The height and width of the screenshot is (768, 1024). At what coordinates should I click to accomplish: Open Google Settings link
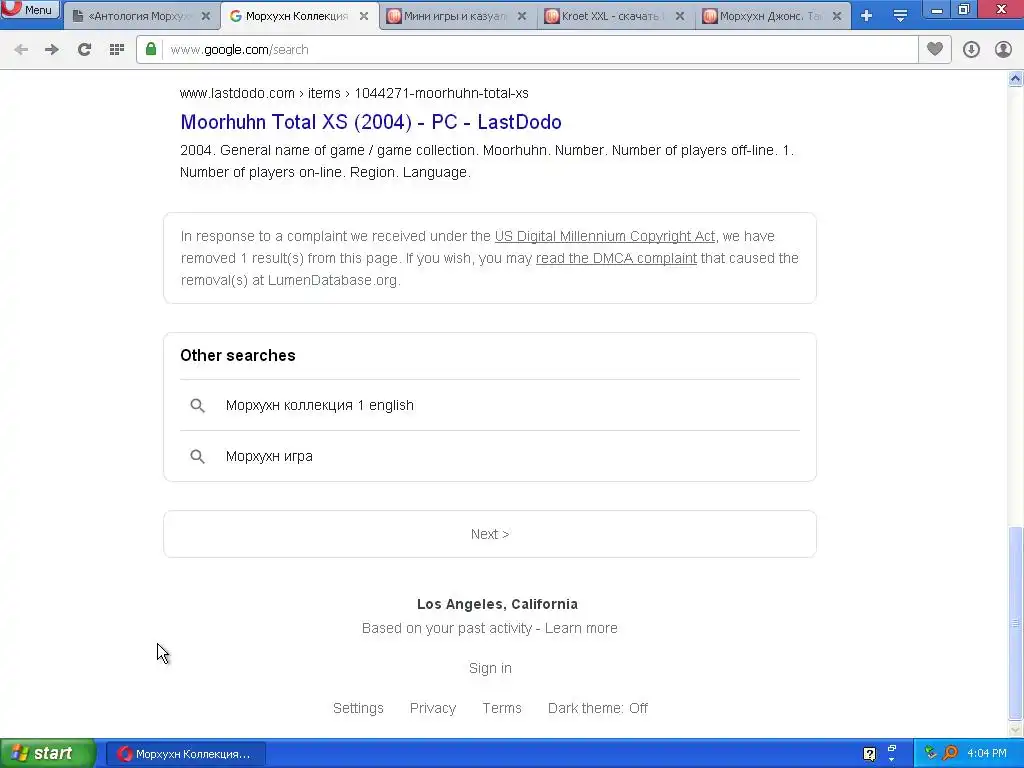click(358, 709)
